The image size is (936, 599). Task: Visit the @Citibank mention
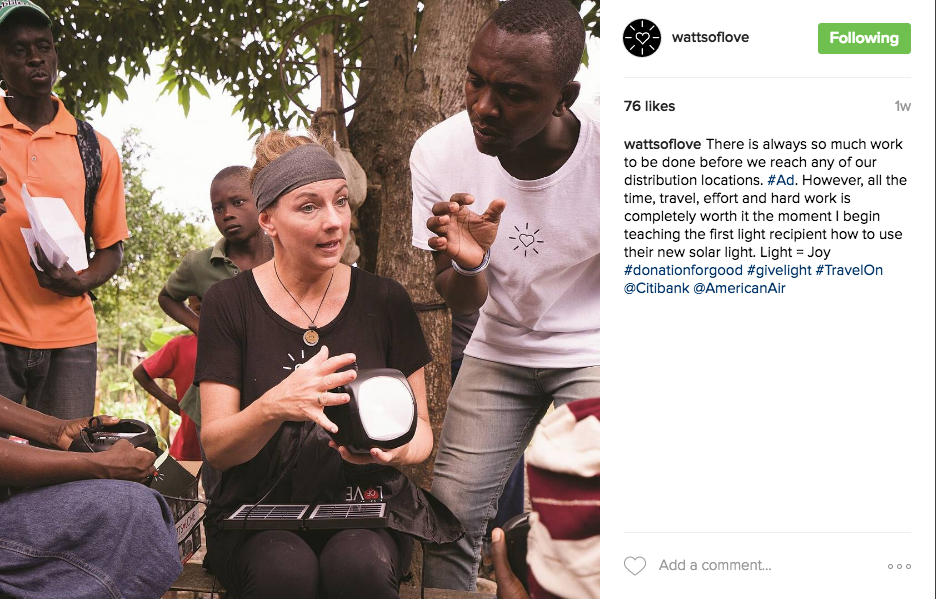click(x=657, y=288)
